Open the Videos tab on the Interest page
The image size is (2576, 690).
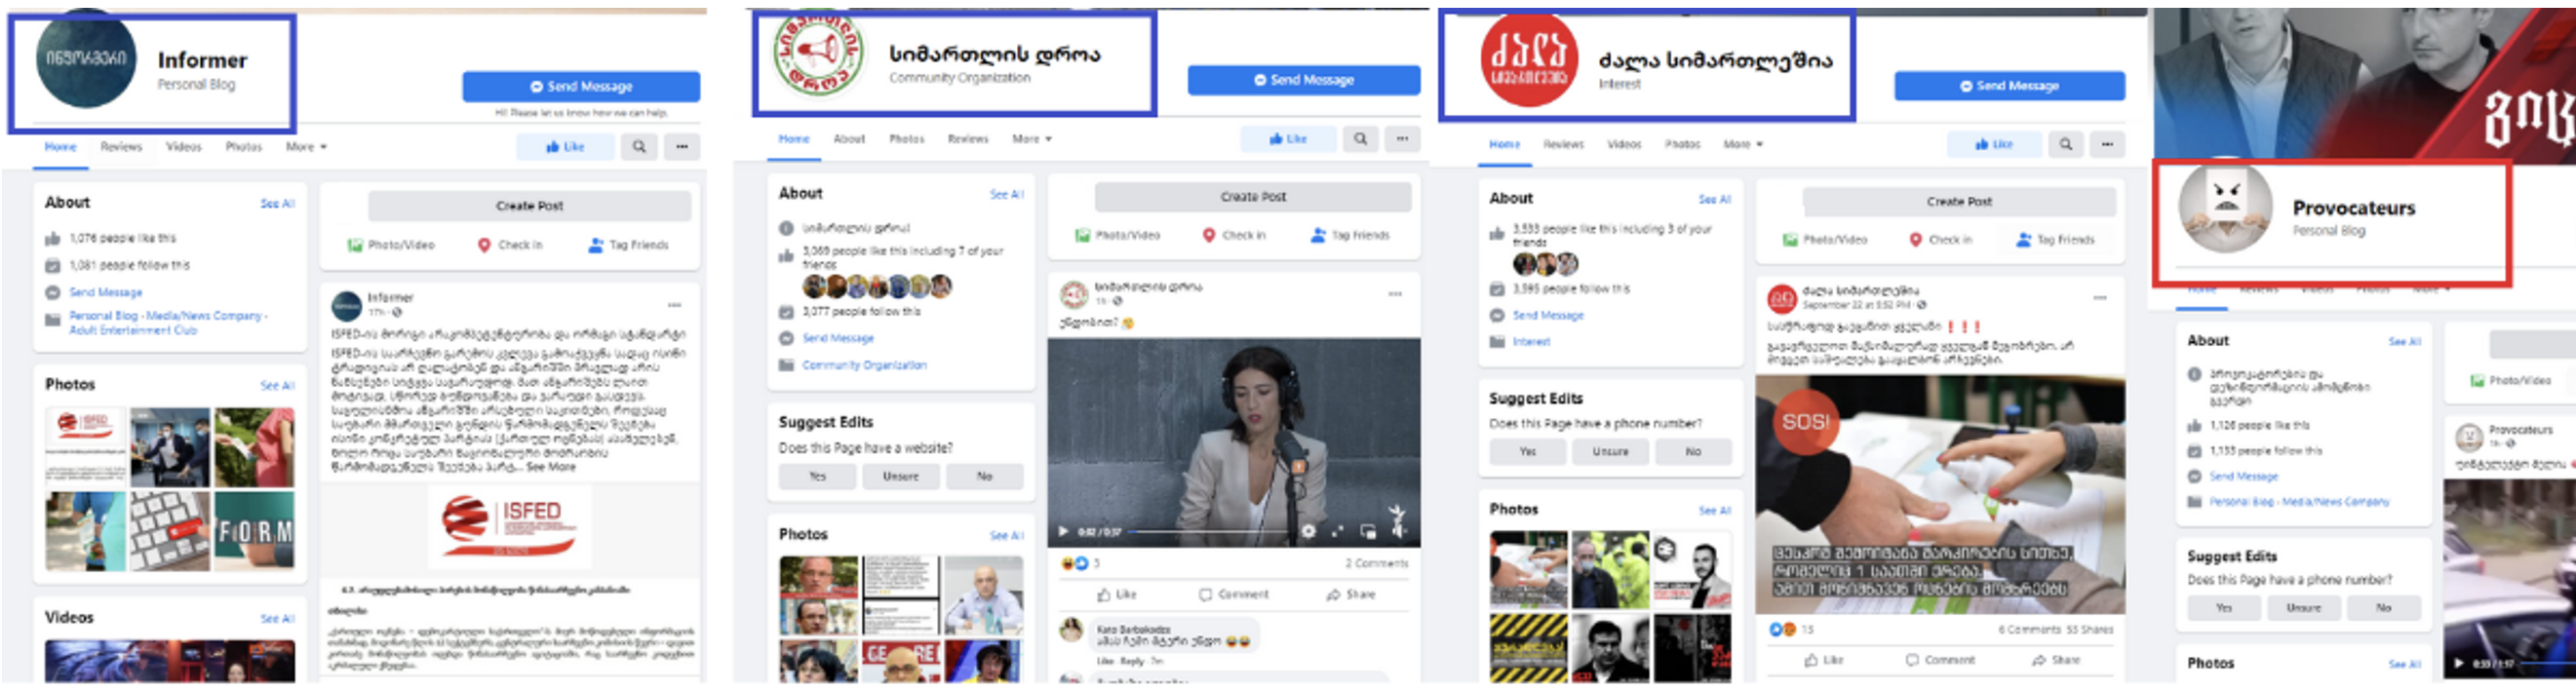click(1624, 145)
